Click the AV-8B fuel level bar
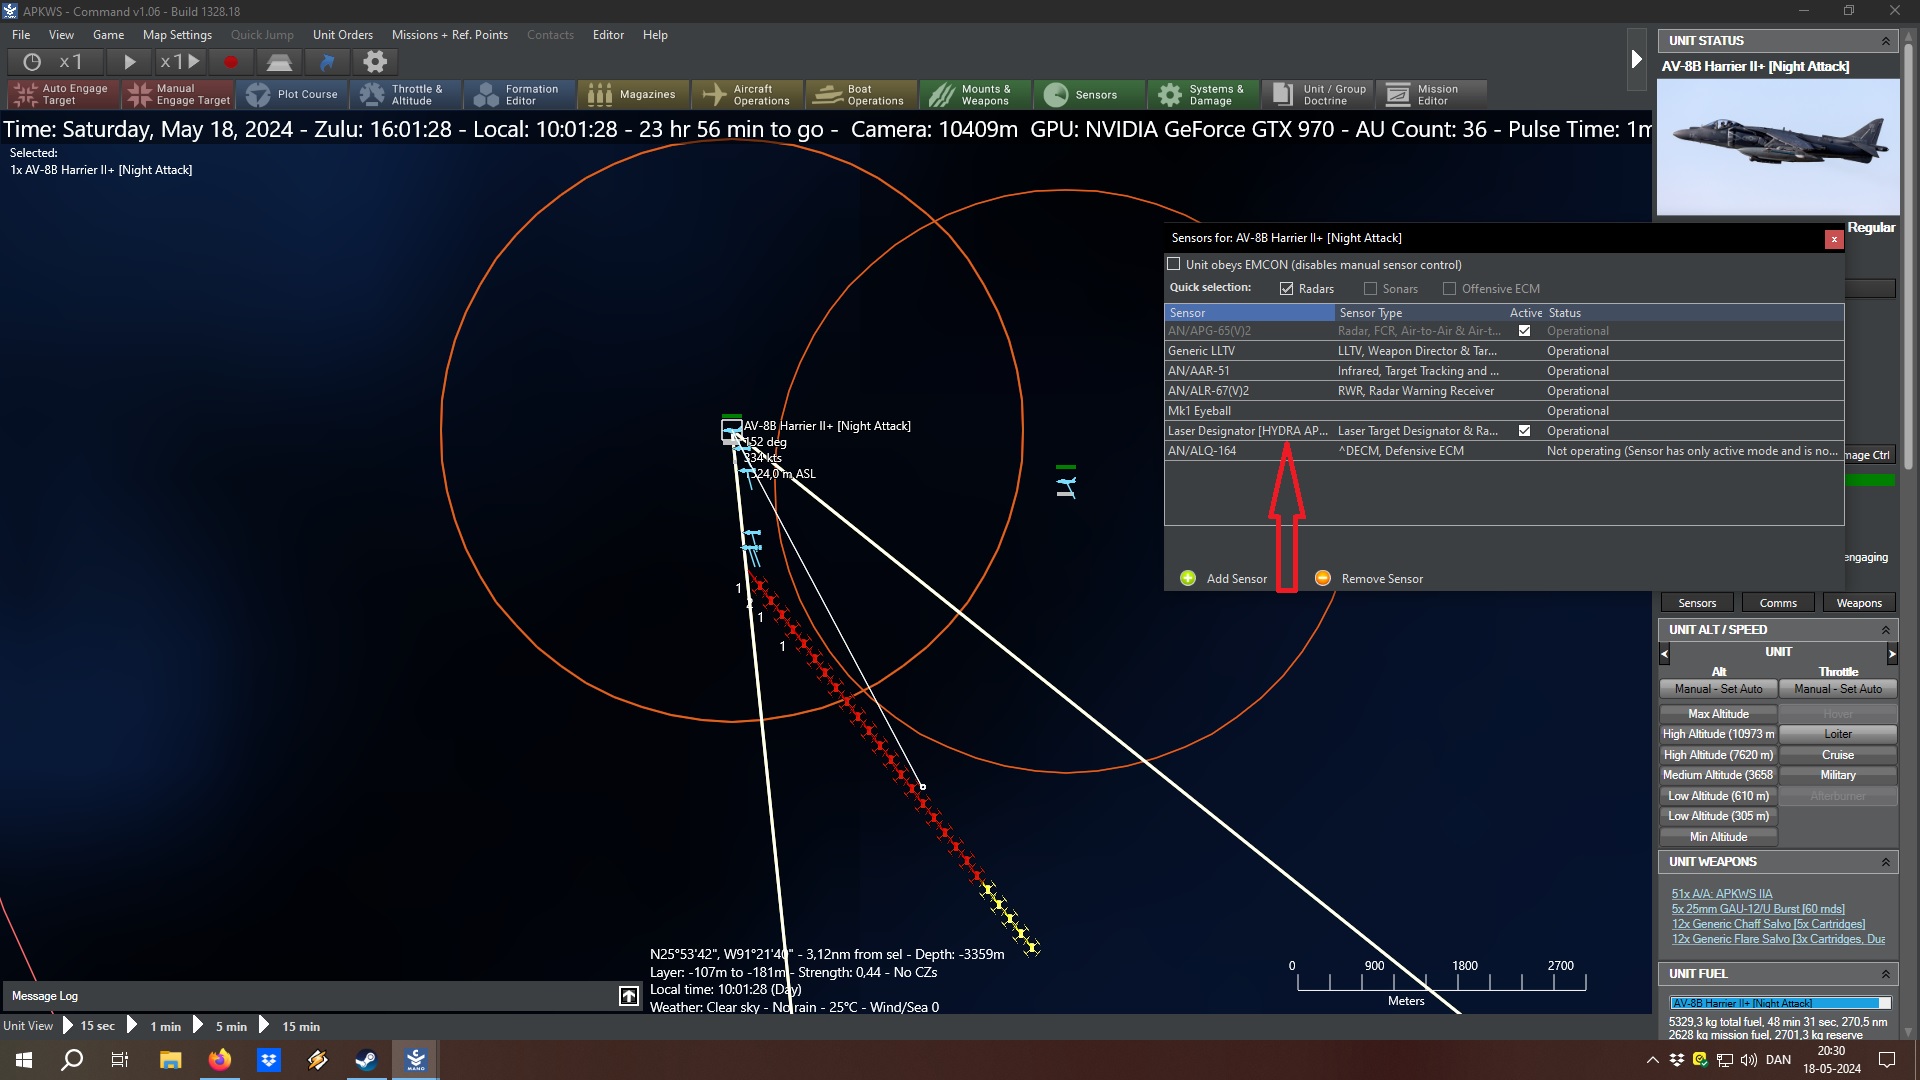 1779,1003
